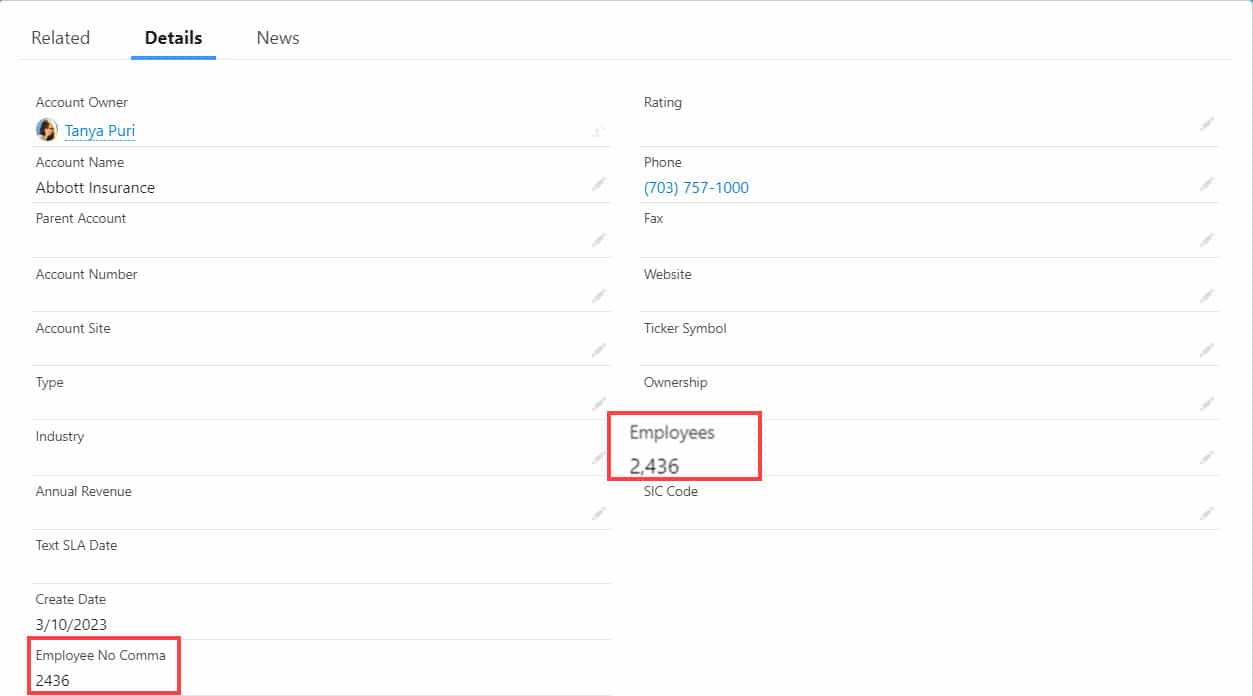Edit the Phone number field

coord(1207,184)
